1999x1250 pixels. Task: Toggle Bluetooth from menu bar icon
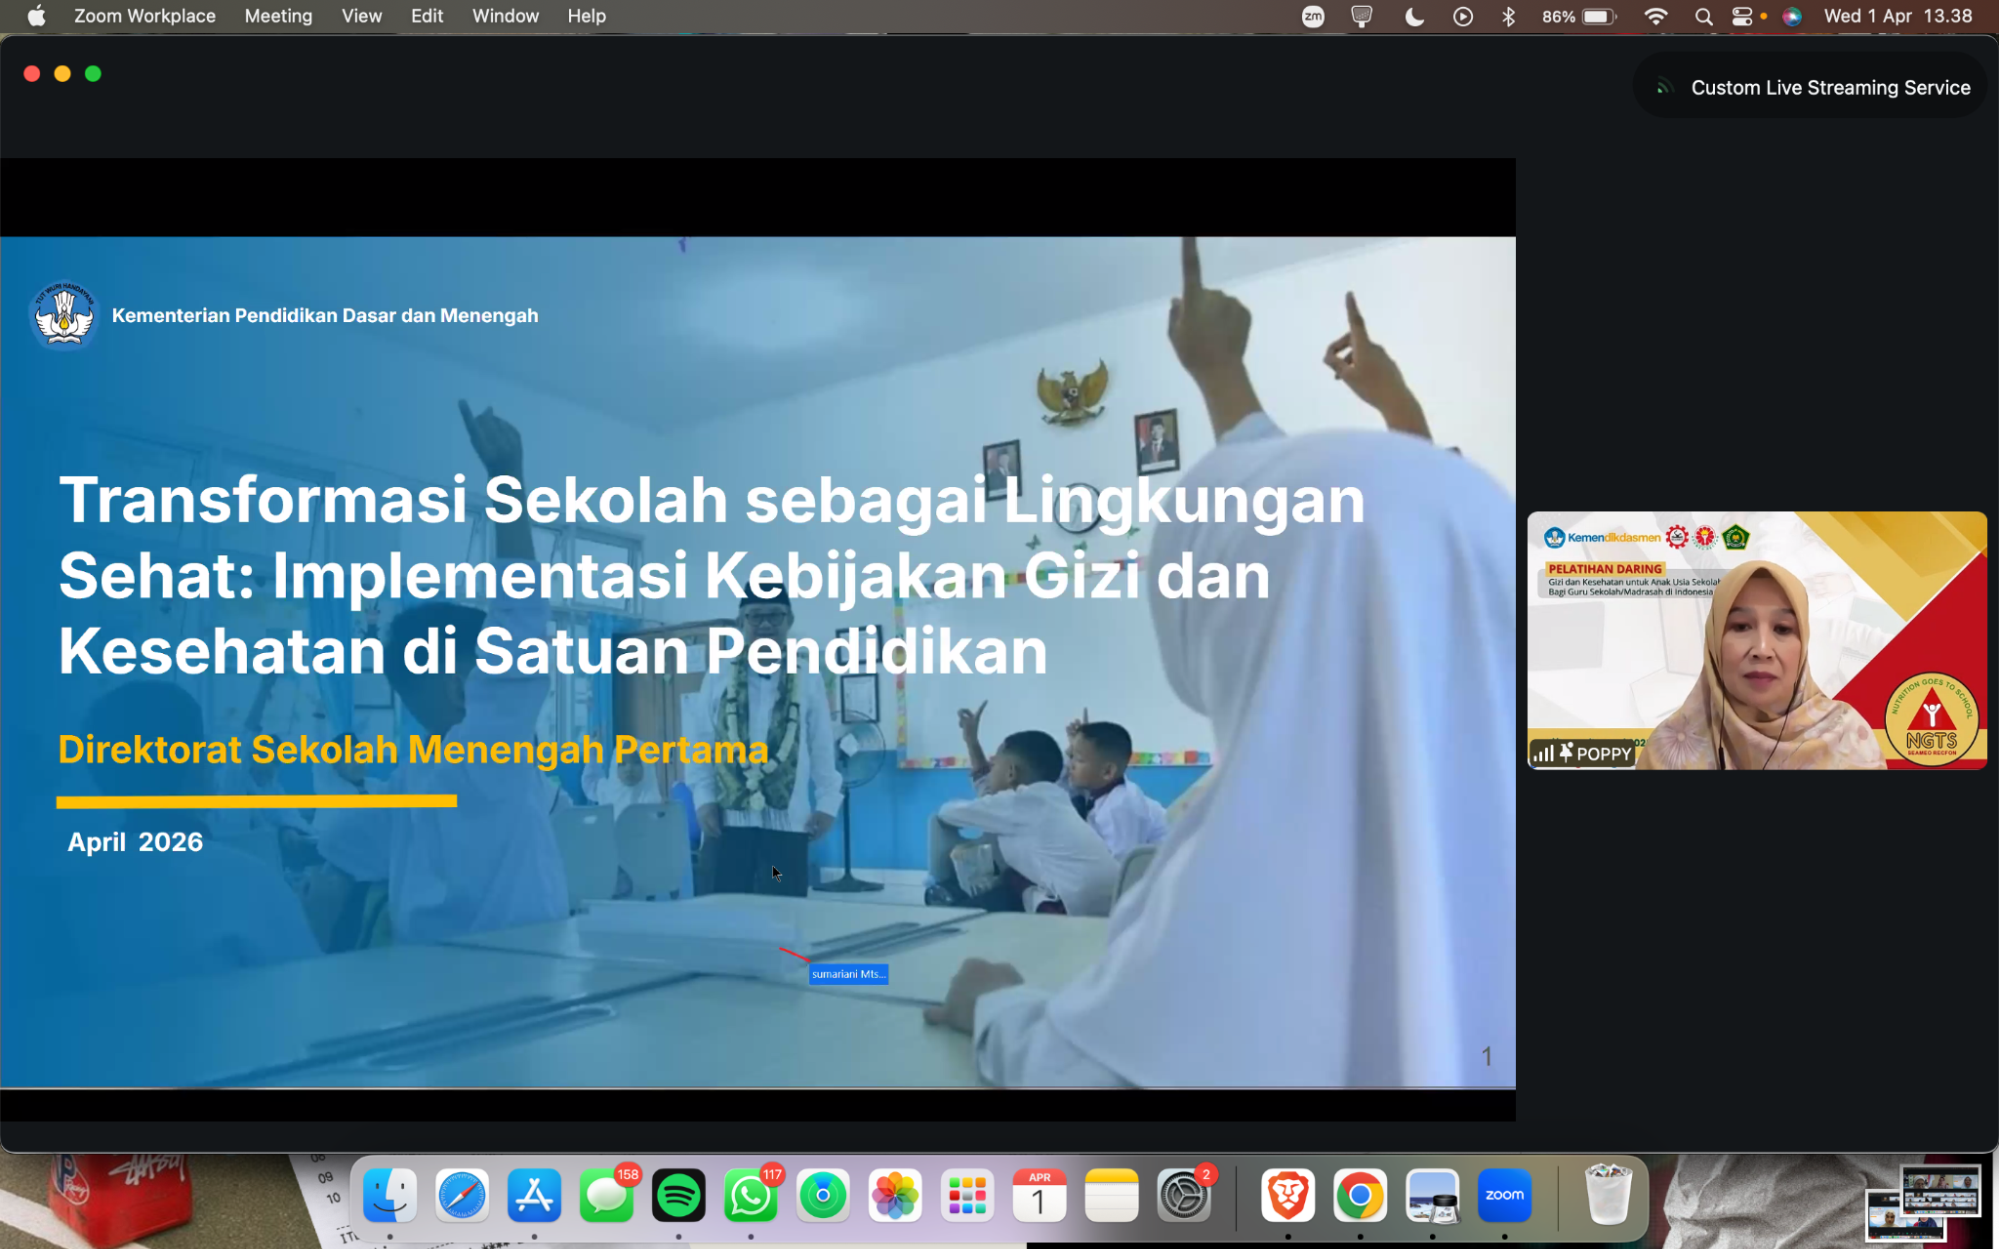click(1508, 16)
